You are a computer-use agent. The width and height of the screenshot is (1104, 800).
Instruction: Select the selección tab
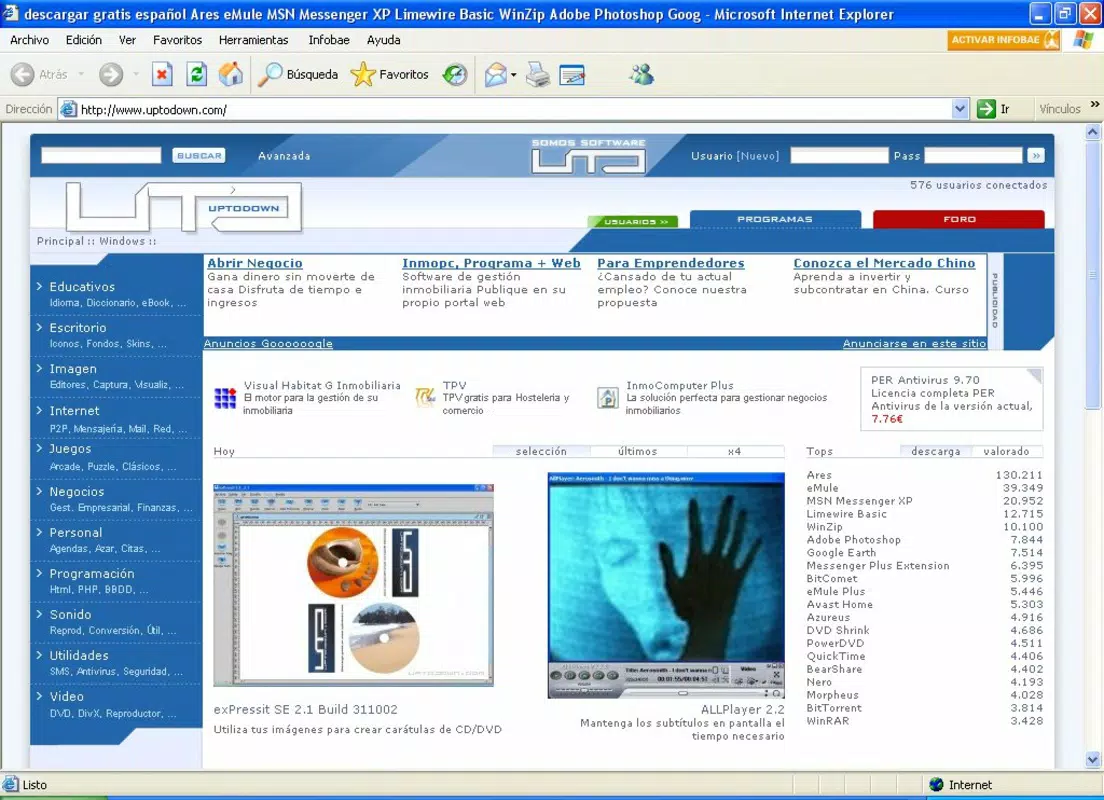[x=541, y=451]
